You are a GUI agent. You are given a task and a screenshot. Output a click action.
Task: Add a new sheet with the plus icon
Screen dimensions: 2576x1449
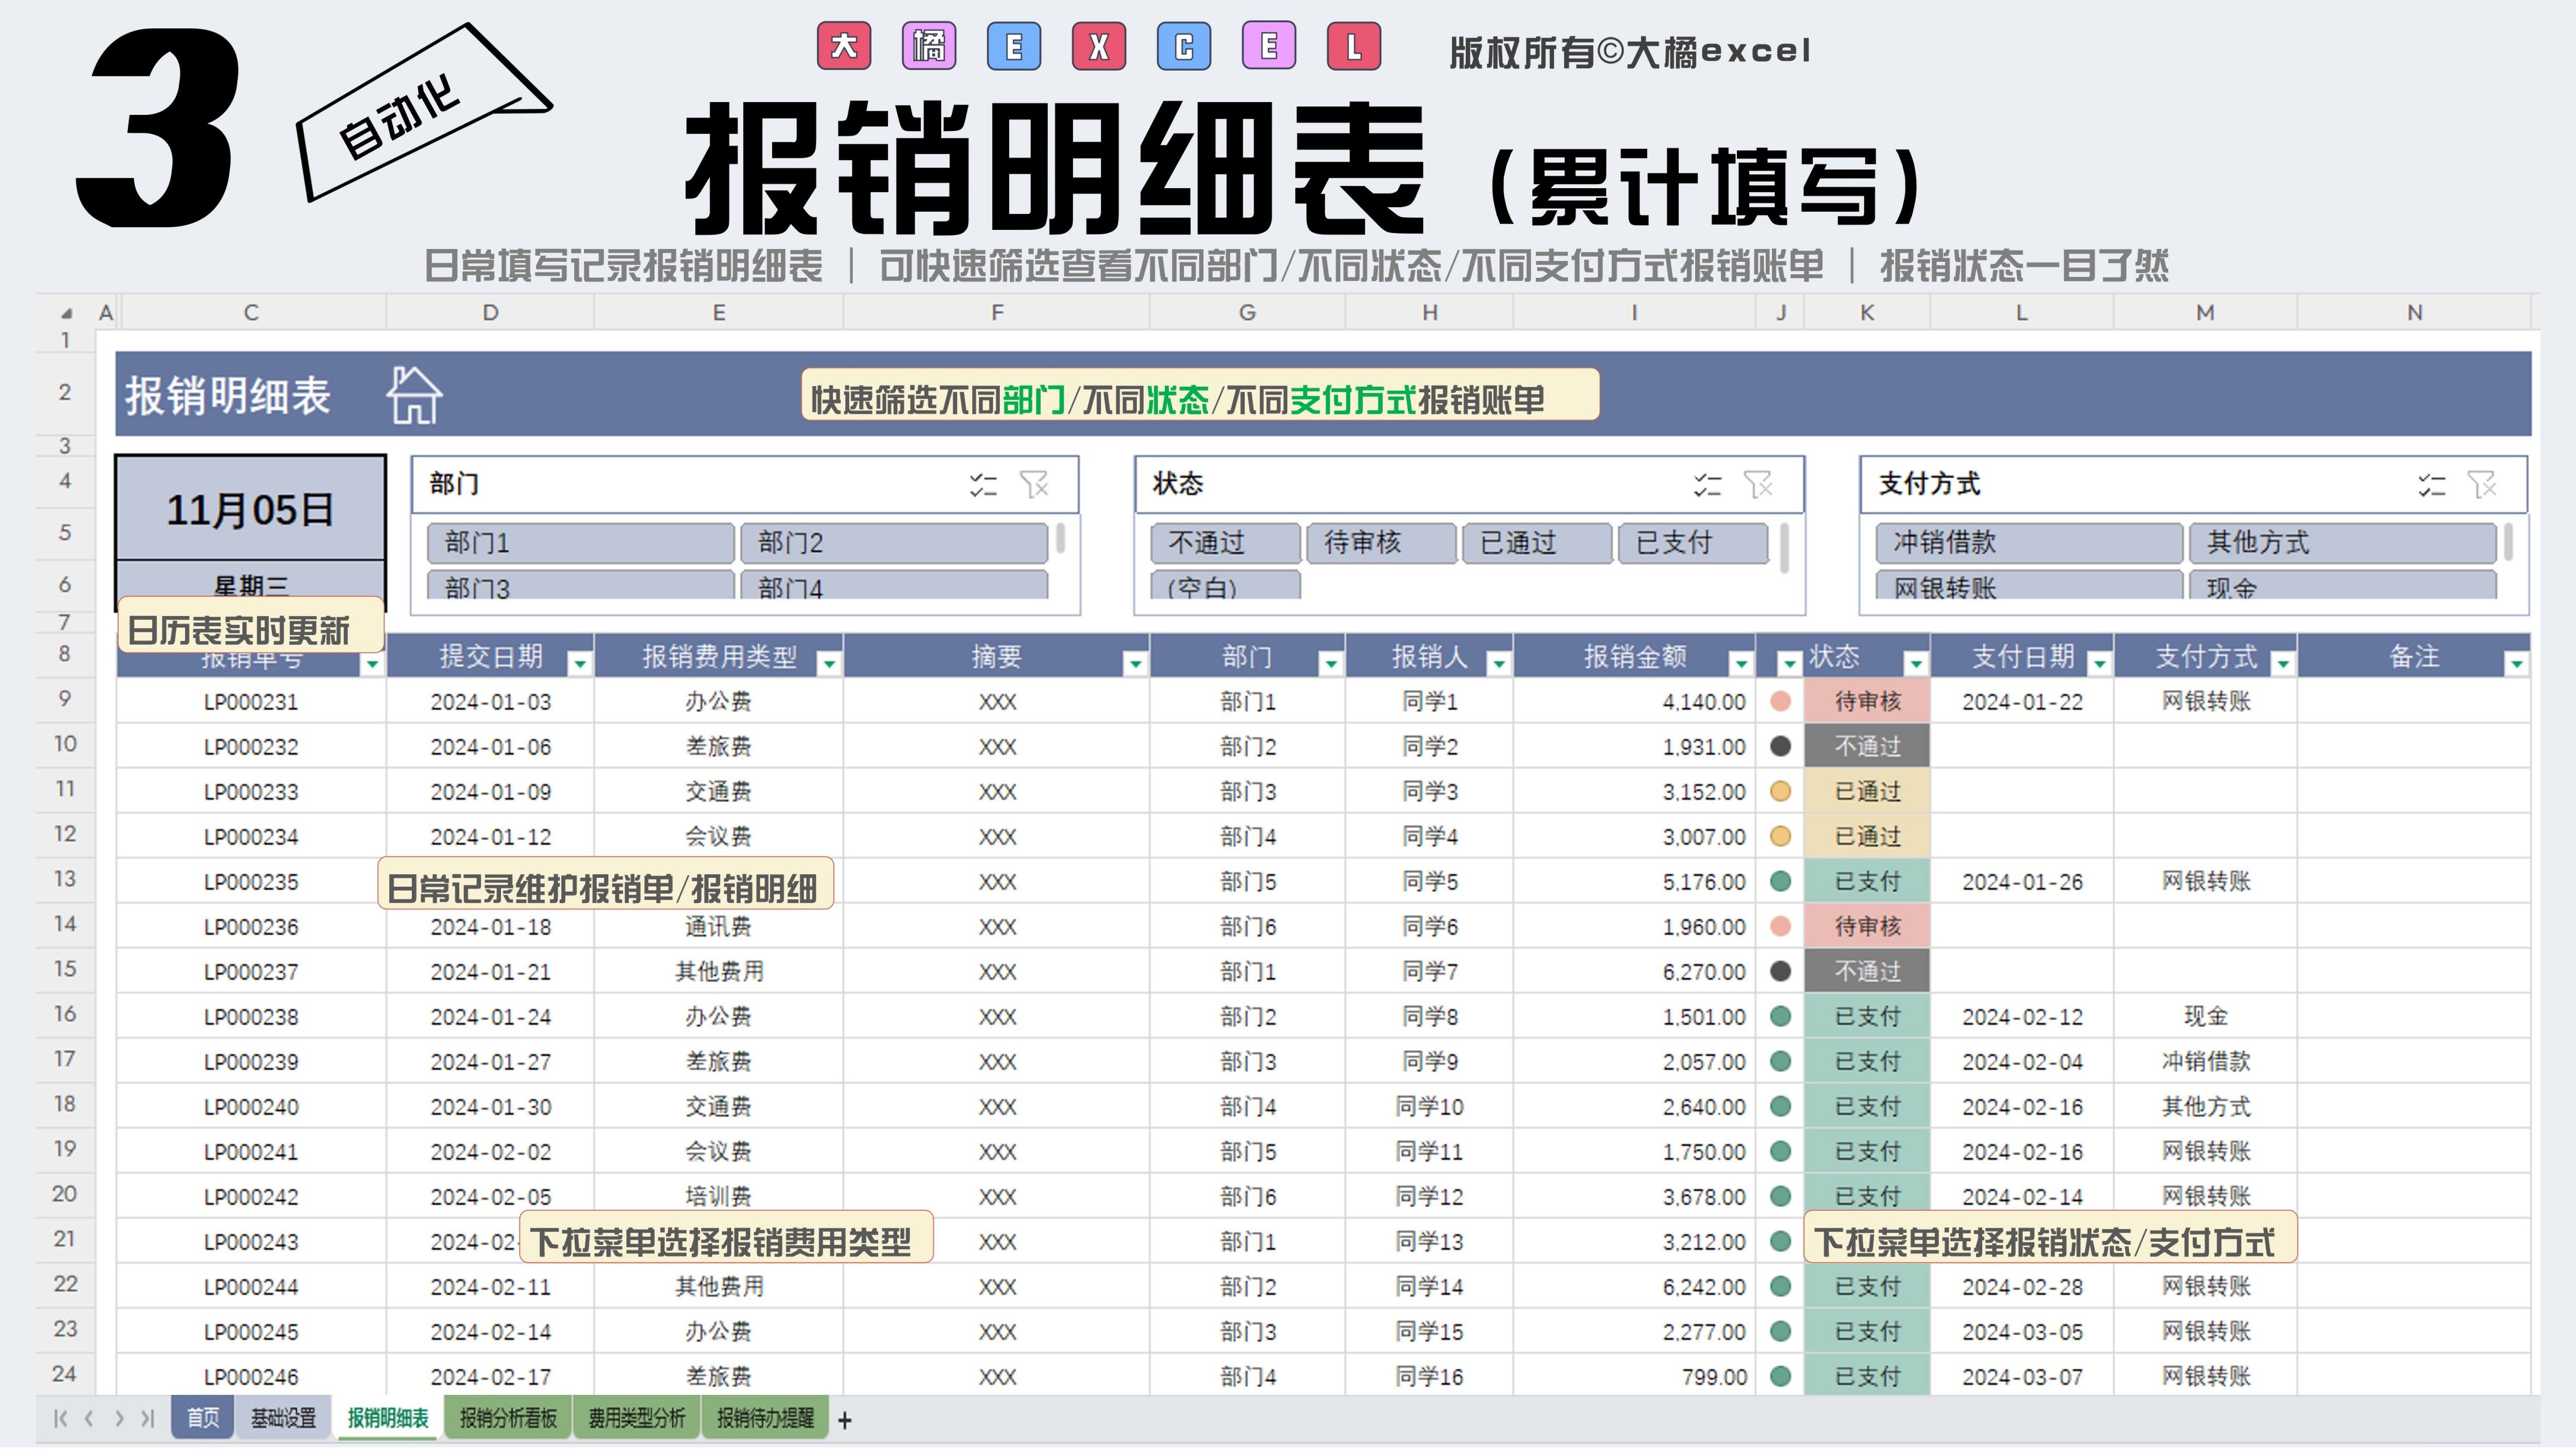pos(845,1420)
